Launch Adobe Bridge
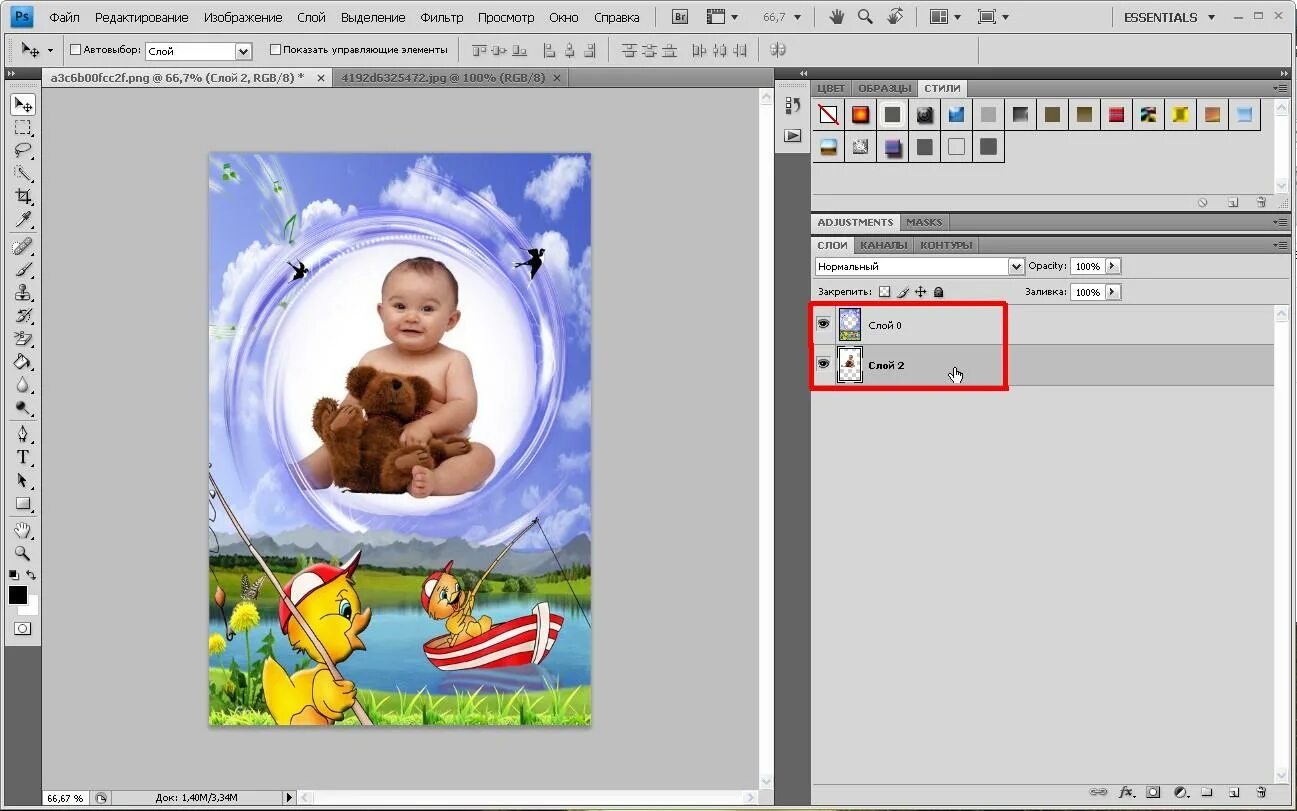Screen dimensions: 1297x811 [x=680, y=17]
